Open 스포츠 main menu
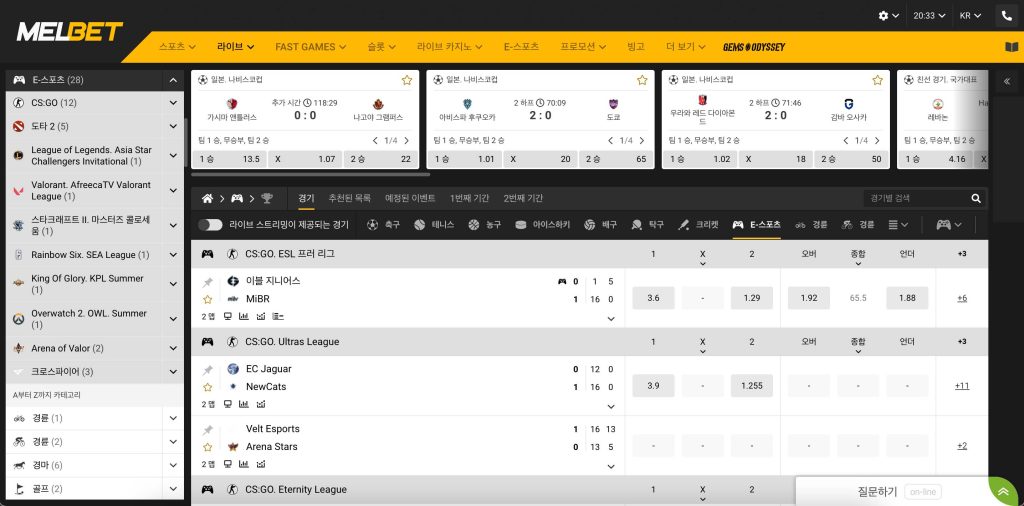 [177, 47]
